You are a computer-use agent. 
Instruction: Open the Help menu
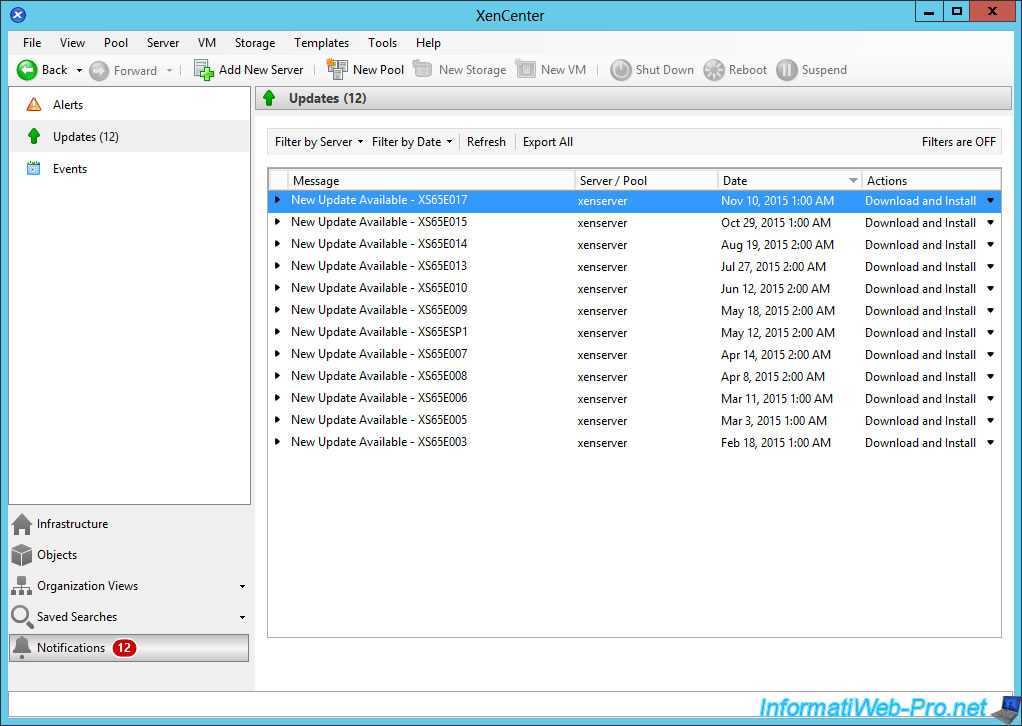tap(428, 42)
